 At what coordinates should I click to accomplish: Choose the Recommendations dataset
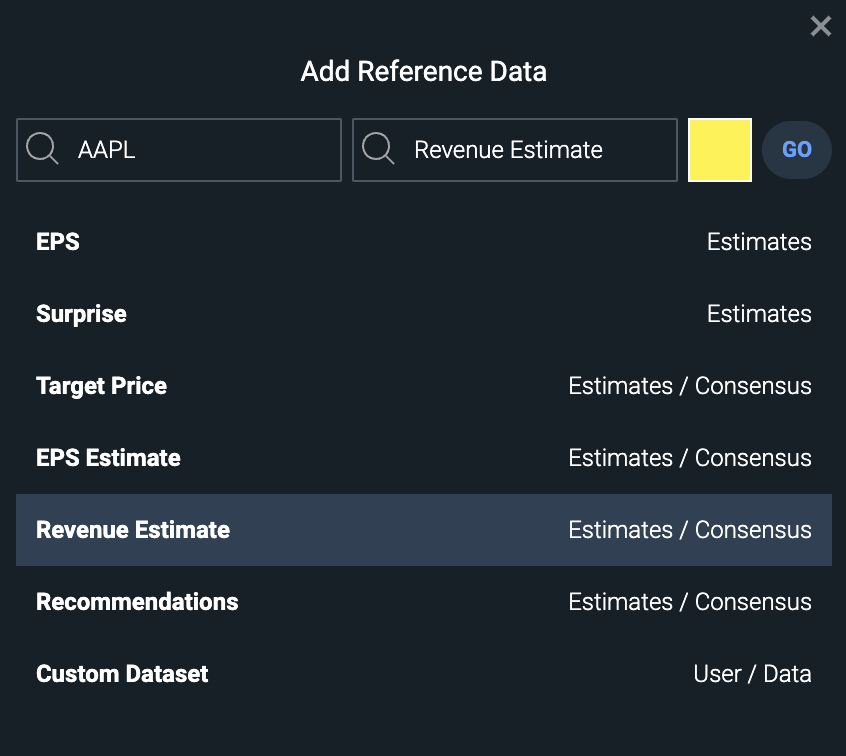137,601
